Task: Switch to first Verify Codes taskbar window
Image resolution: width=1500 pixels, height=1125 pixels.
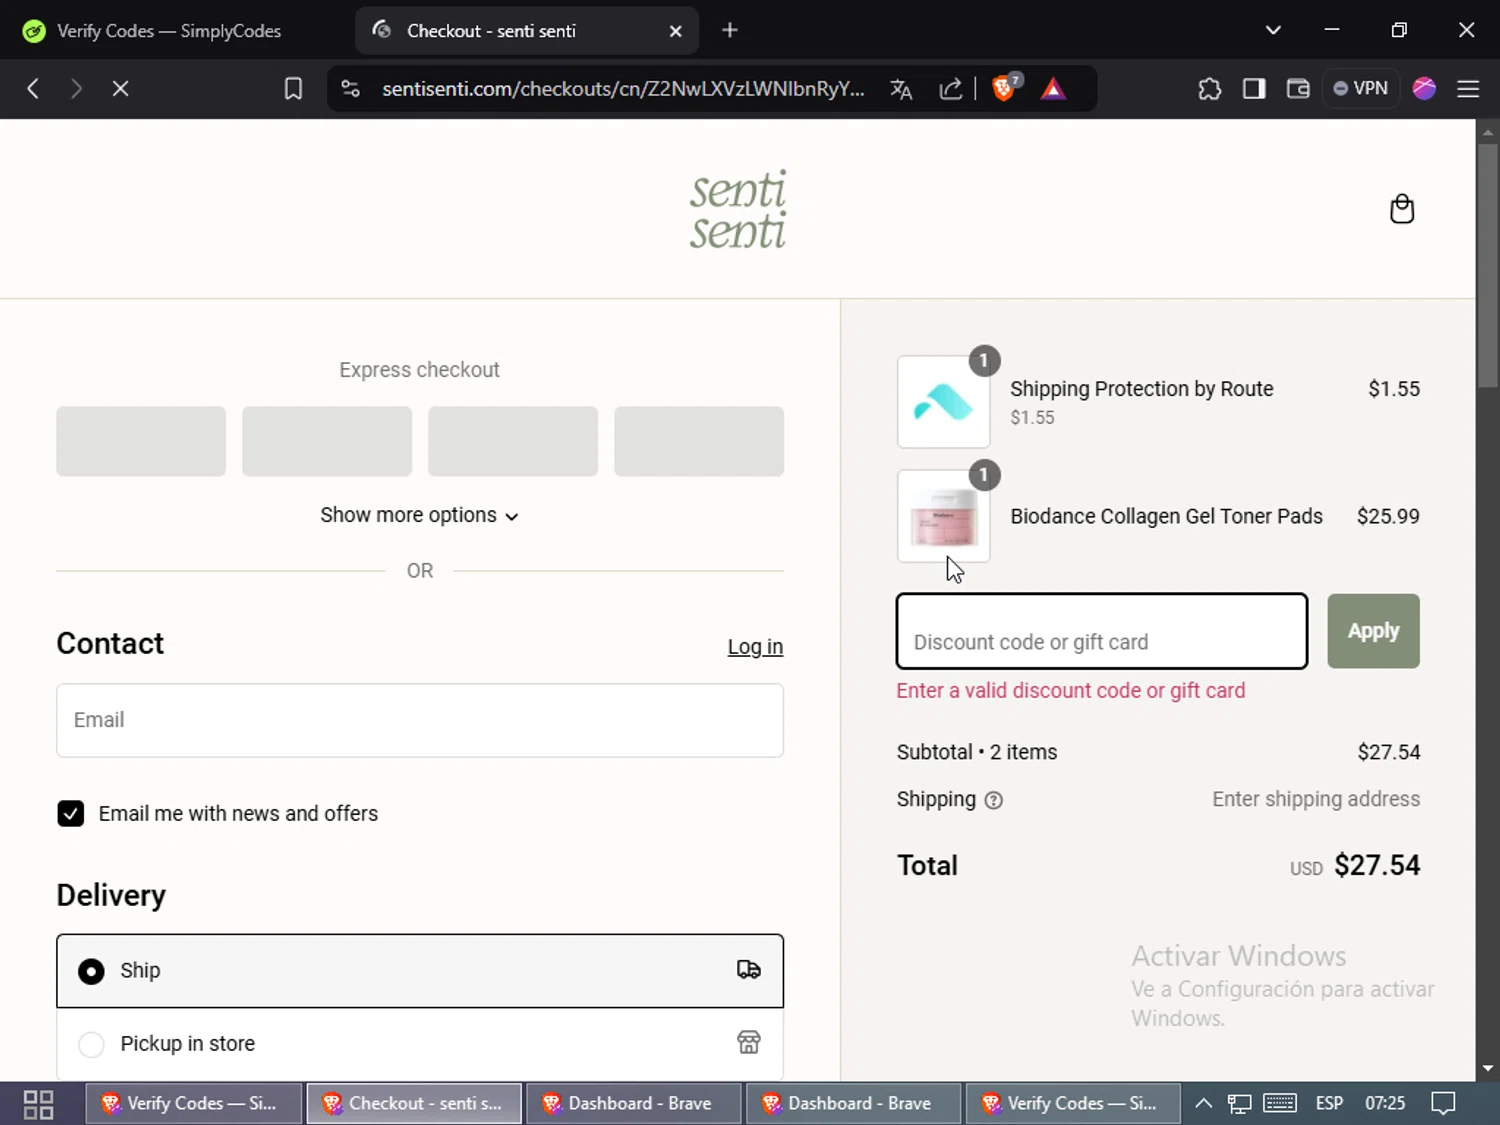Action: point(193,1104)
